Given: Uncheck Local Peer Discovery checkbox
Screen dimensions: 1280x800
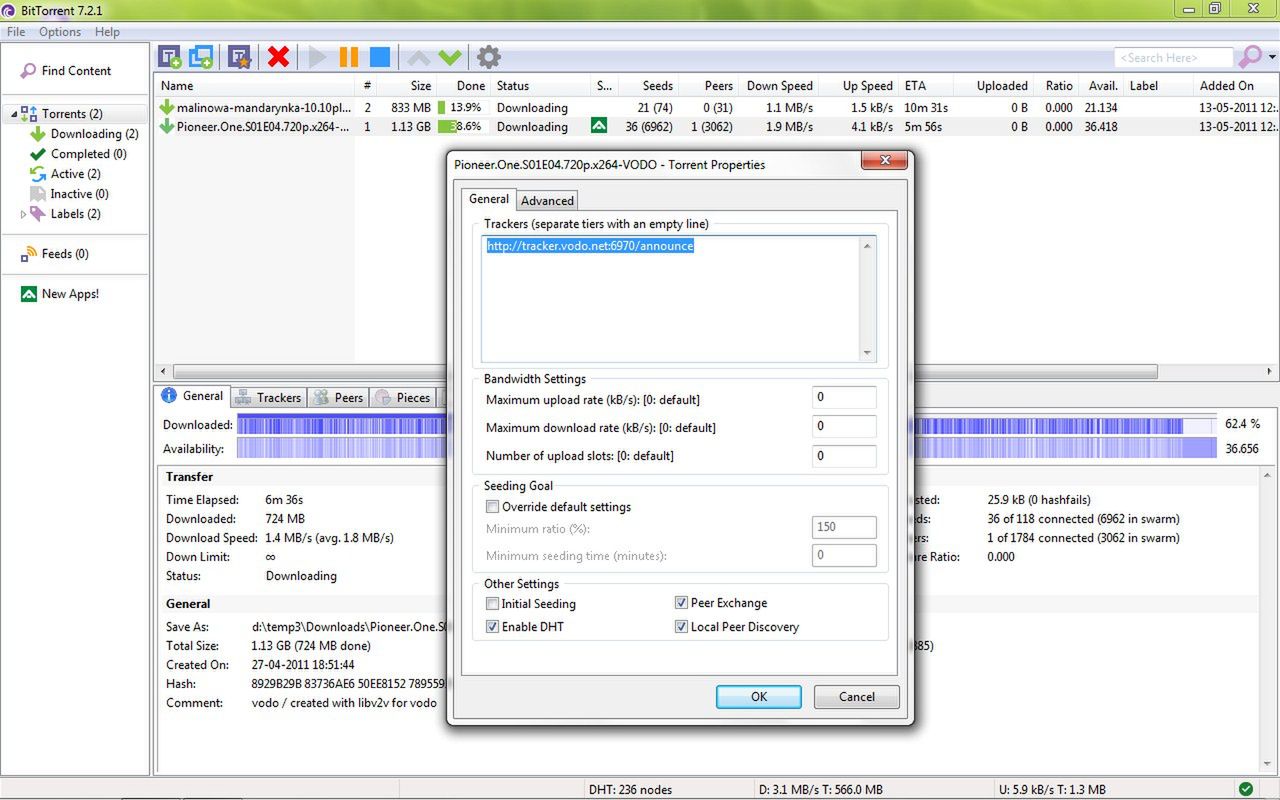Looking at the screenshot, I should click(681, 627).
